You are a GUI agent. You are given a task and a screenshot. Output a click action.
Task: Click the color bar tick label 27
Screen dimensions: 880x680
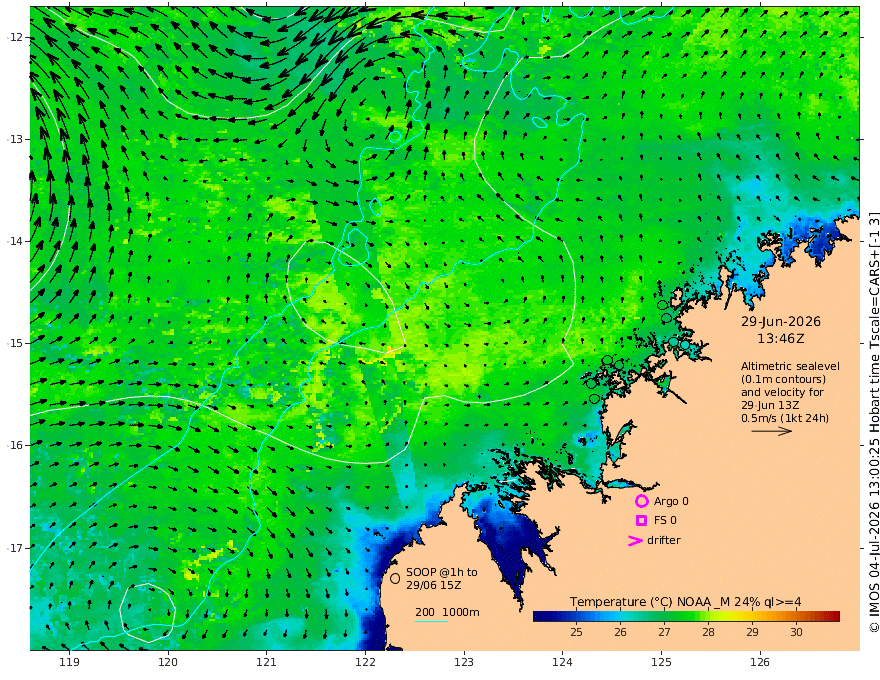tap(664, 632)
